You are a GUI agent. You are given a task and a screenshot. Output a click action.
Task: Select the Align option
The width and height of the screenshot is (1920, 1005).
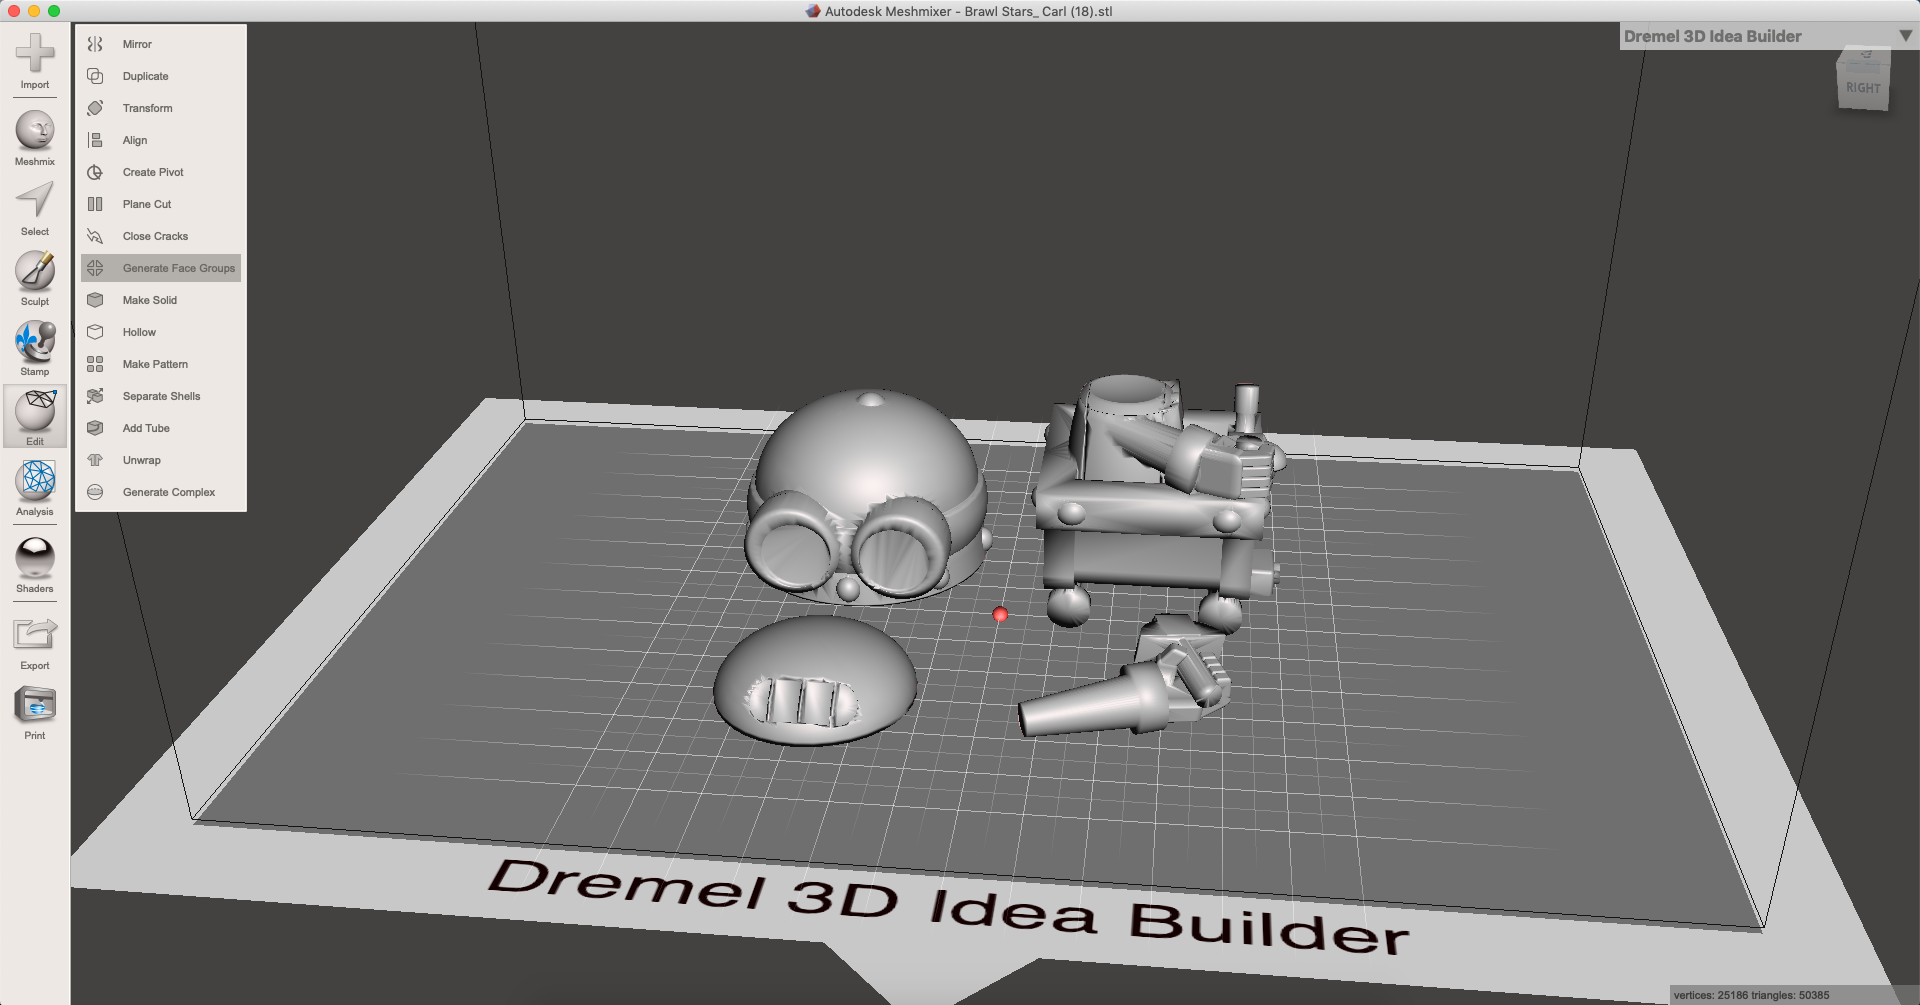(161, 140)
